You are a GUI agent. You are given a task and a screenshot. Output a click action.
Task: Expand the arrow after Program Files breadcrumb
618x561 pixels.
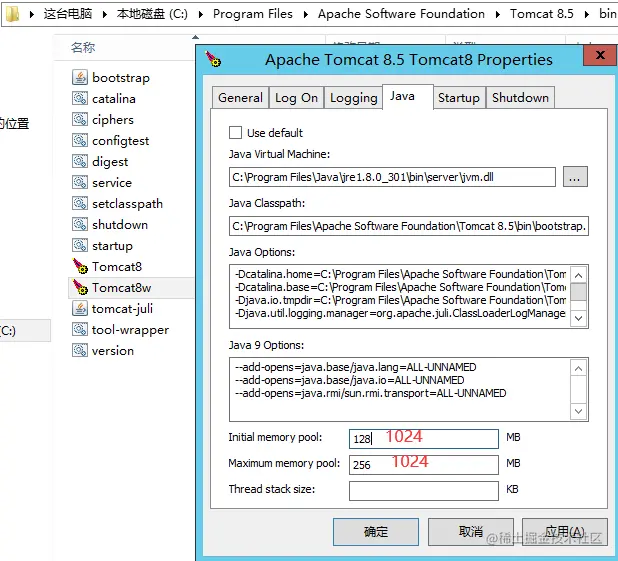(306, 15)
